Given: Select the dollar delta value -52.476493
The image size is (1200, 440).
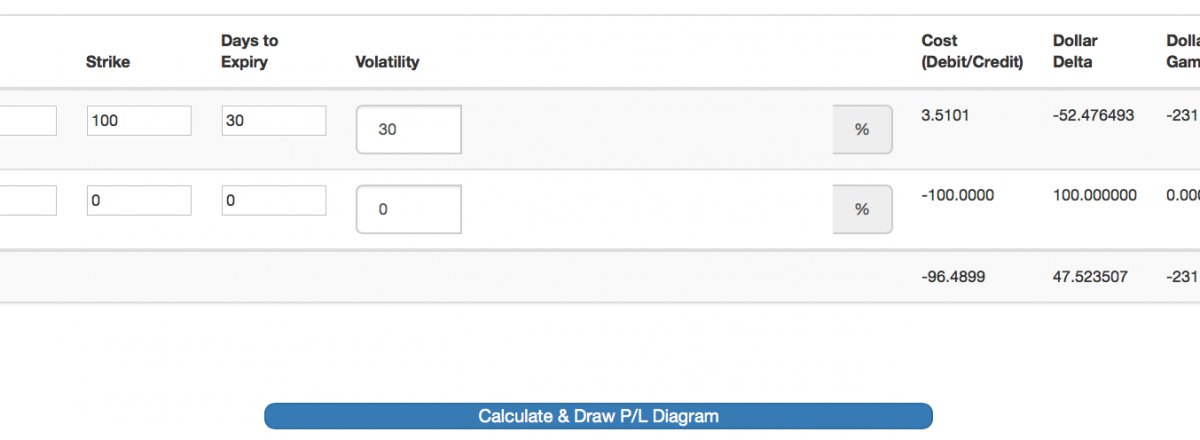Looking at the screenshot, I should point(1094,116).
